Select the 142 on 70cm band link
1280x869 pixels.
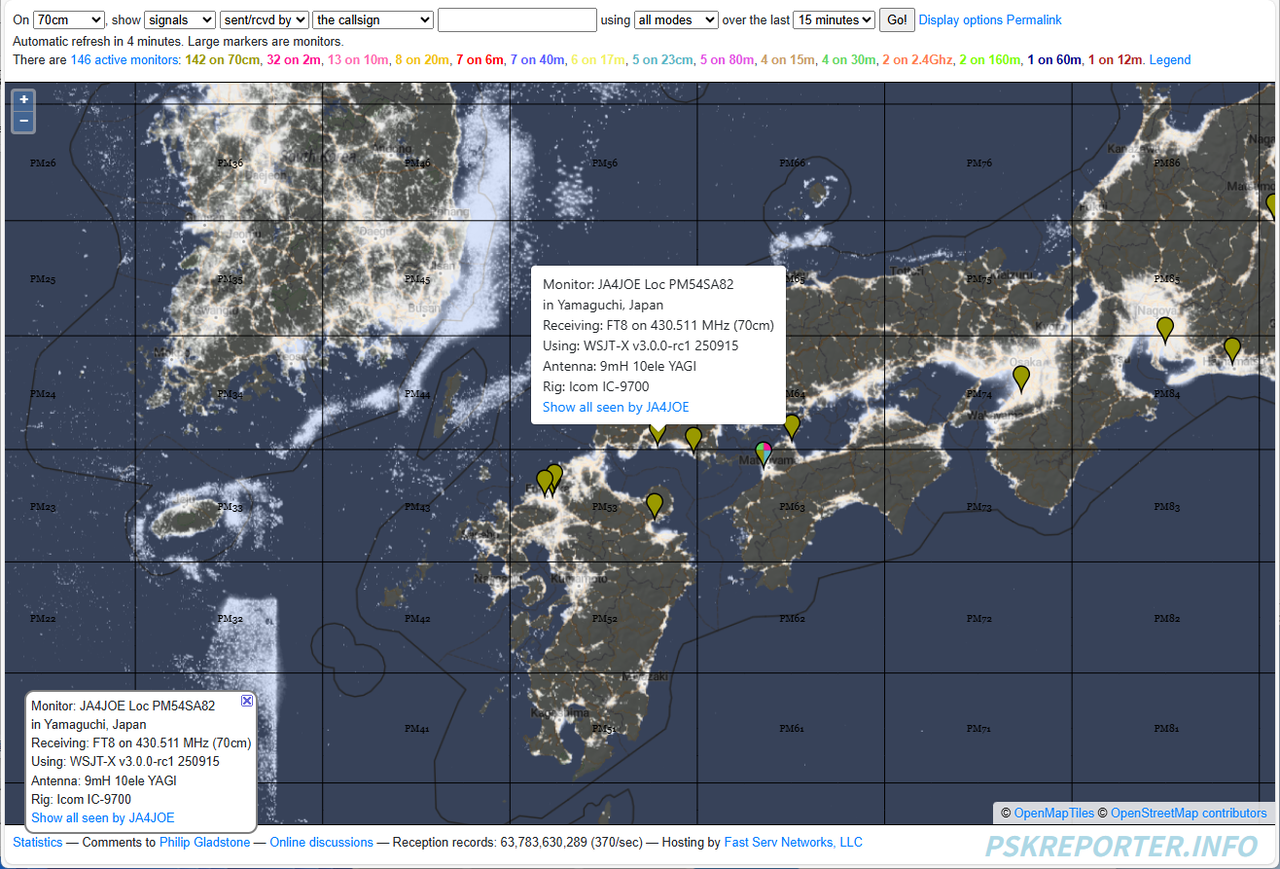(223, 60)
